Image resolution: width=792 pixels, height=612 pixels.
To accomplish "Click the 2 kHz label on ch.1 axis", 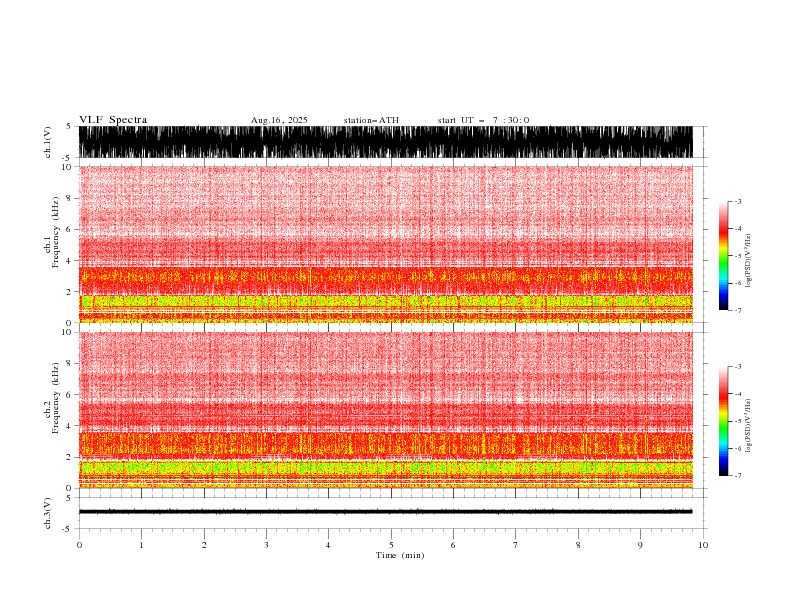I will point(70,292).
